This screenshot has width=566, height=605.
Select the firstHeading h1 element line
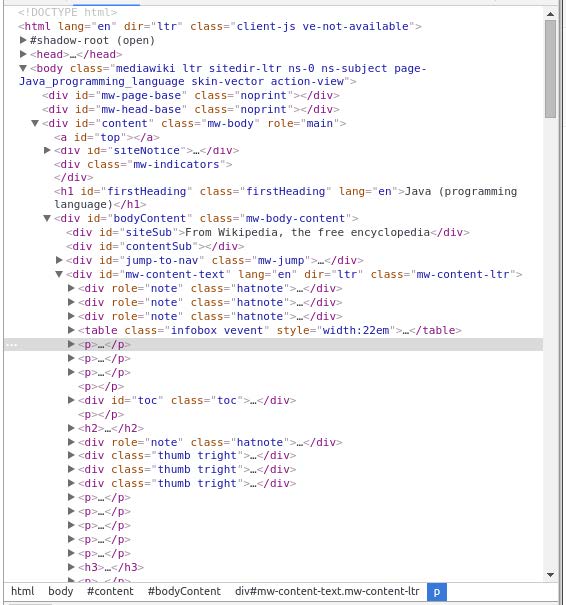286,198
